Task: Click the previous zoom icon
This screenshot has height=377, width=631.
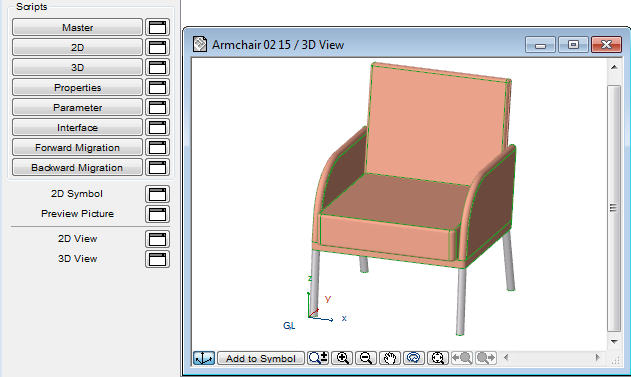Action: pyautogui.click(x=462, y=358)
